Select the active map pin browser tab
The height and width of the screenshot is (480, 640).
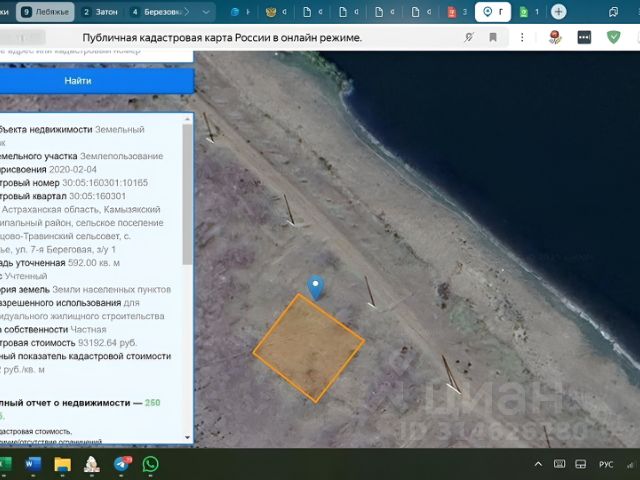coord(493,12)
